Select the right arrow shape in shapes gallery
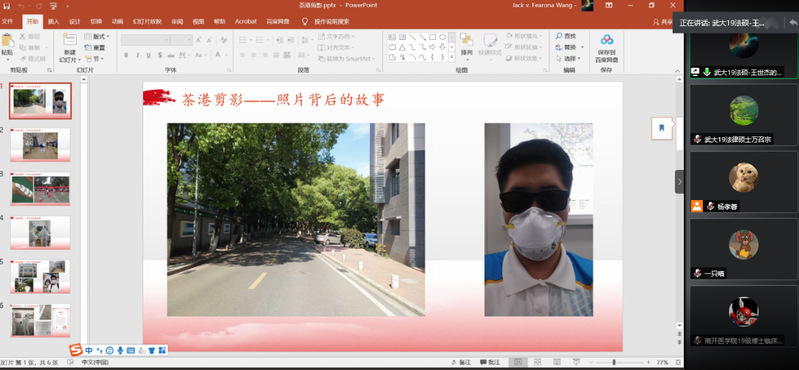Screen dimensions: 799x370 432,47
